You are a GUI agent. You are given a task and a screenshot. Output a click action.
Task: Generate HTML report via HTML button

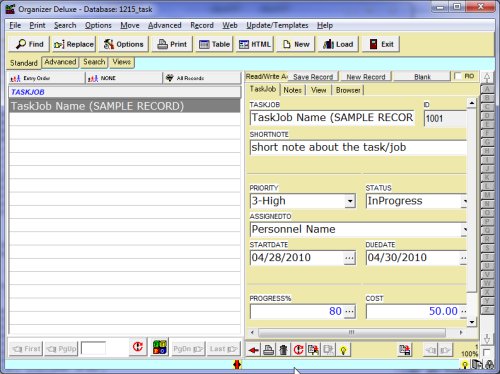(255, 44)
